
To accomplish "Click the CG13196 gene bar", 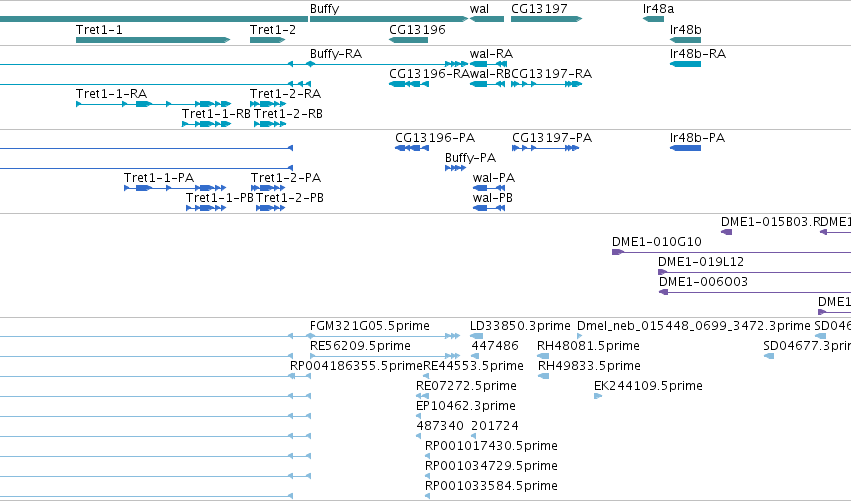I will pyautogui.click(x=408, y=40).
